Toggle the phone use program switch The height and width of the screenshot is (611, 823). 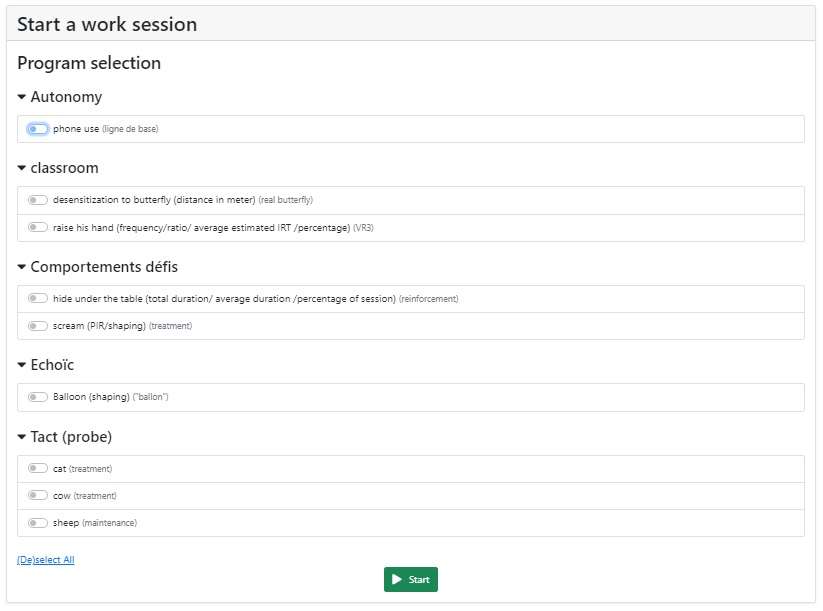(x=38, y=129)
